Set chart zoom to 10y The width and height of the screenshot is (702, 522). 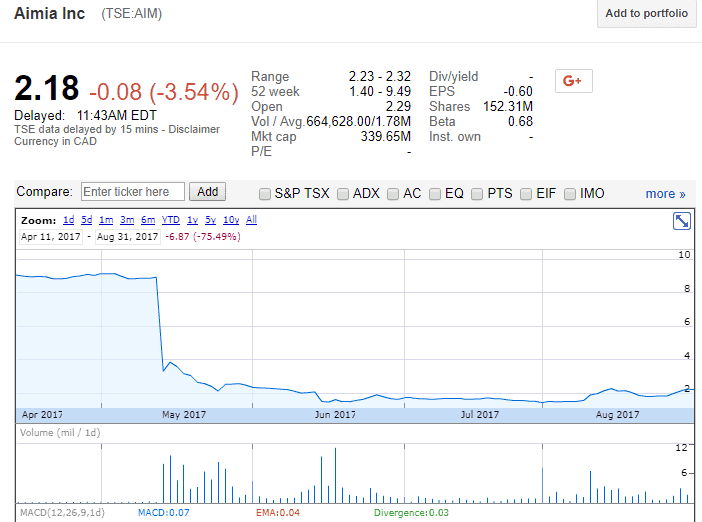(231, 220)
